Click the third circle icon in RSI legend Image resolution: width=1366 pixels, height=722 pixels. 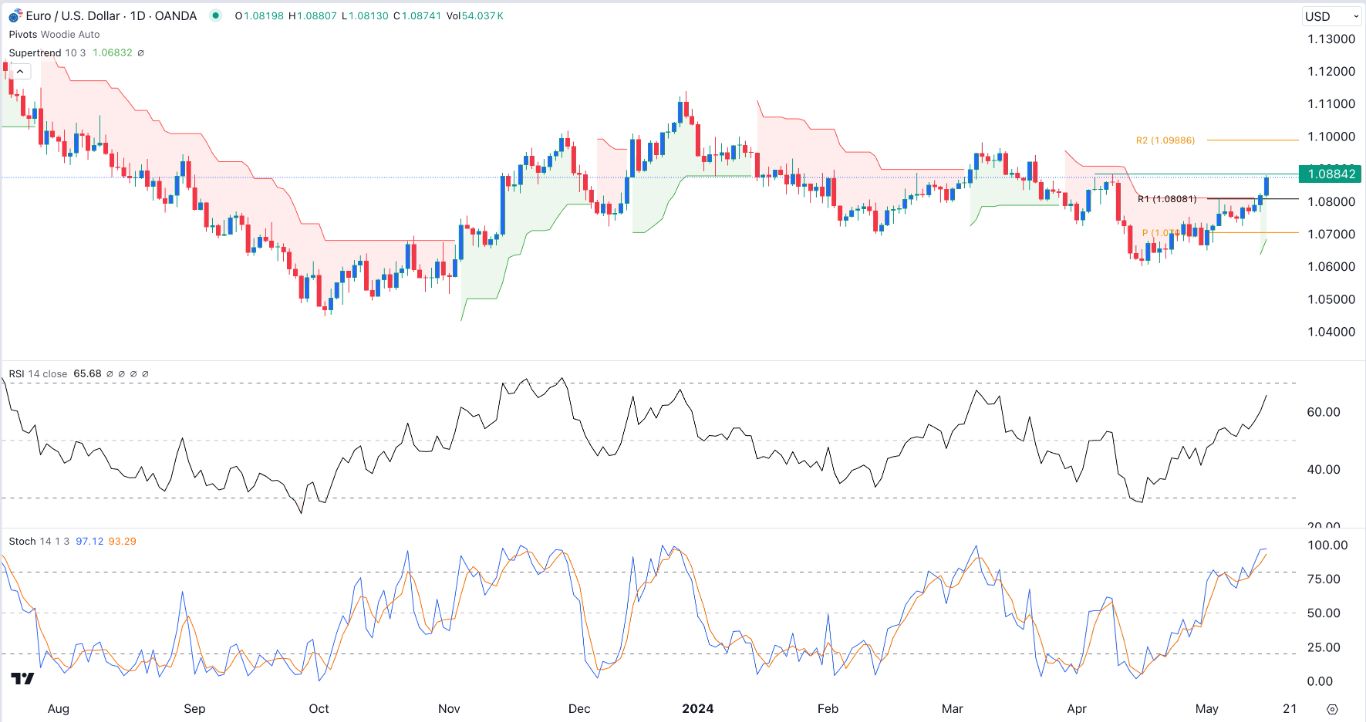[x=133, y=373]
